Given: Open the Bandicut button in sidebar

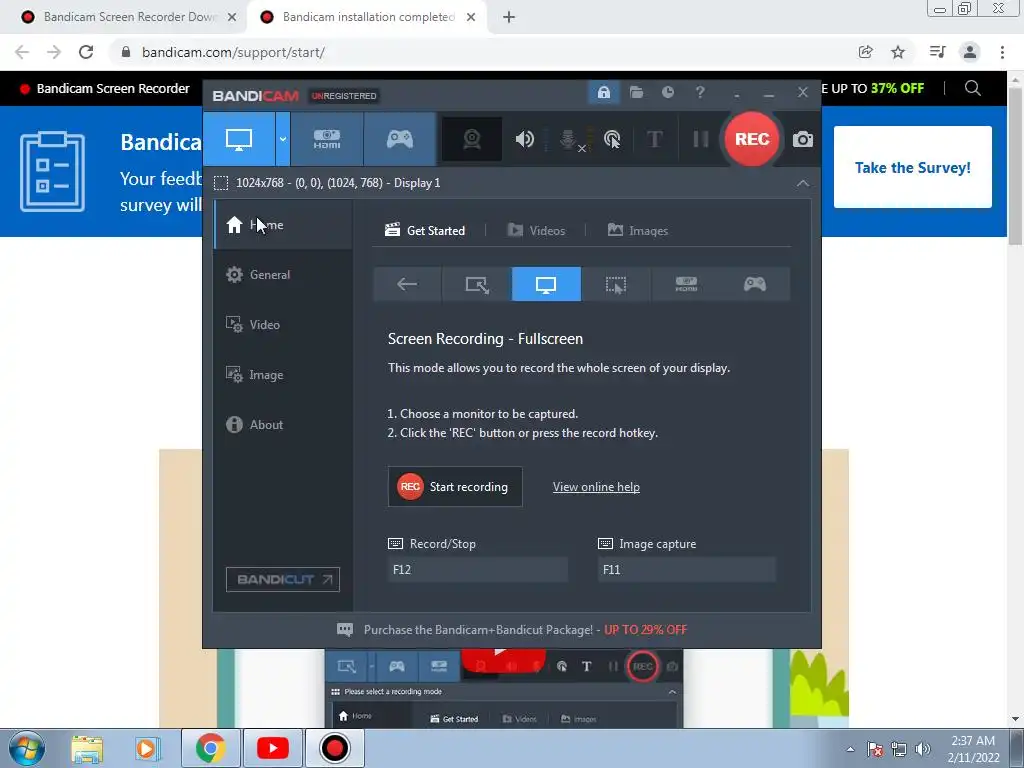Looking at the screenshot, I should tap(283, 579).
